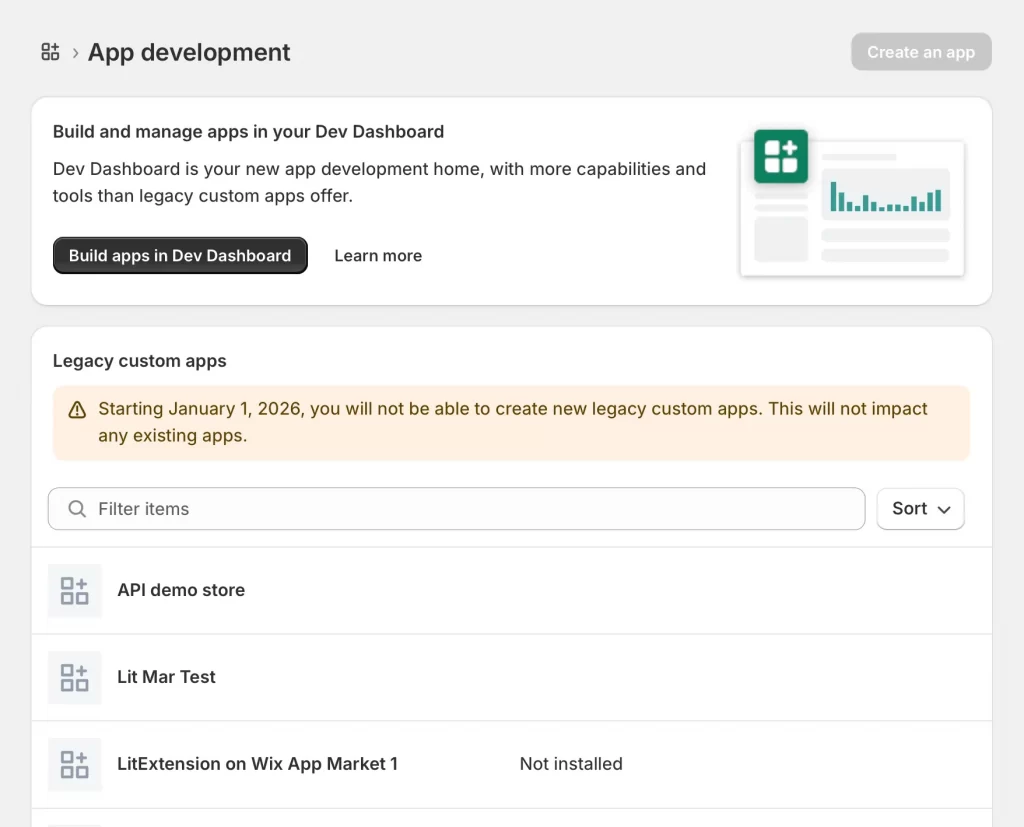The image size is (1024, 827).
Task: Expand sorting options via the Sort chevron
Action: pyautogui.click(x=941, y=509)
